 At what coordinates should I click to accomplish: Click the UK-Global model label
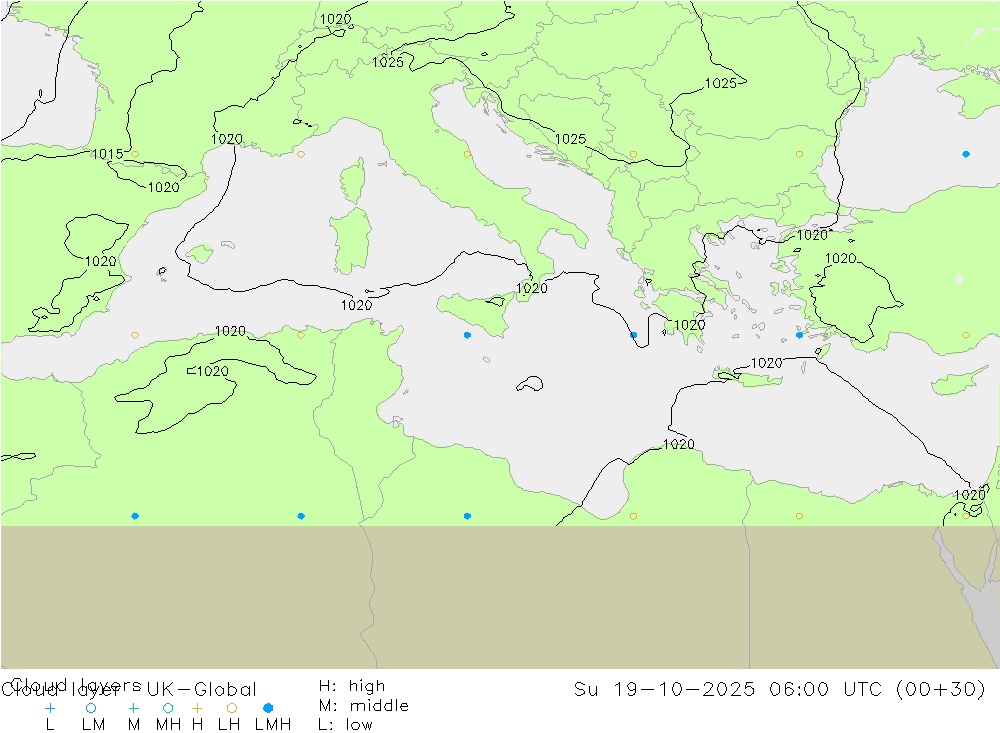202,690
